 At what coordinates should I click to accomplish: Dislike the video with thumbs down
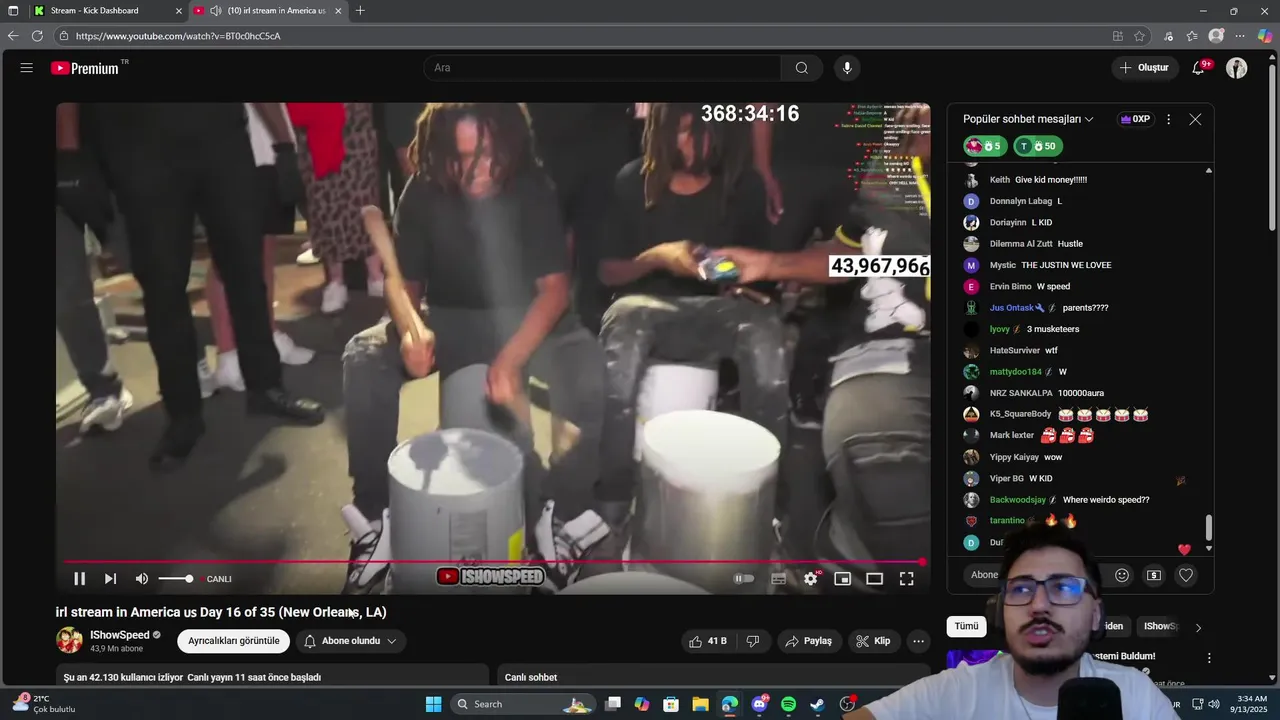click(753, 641)
